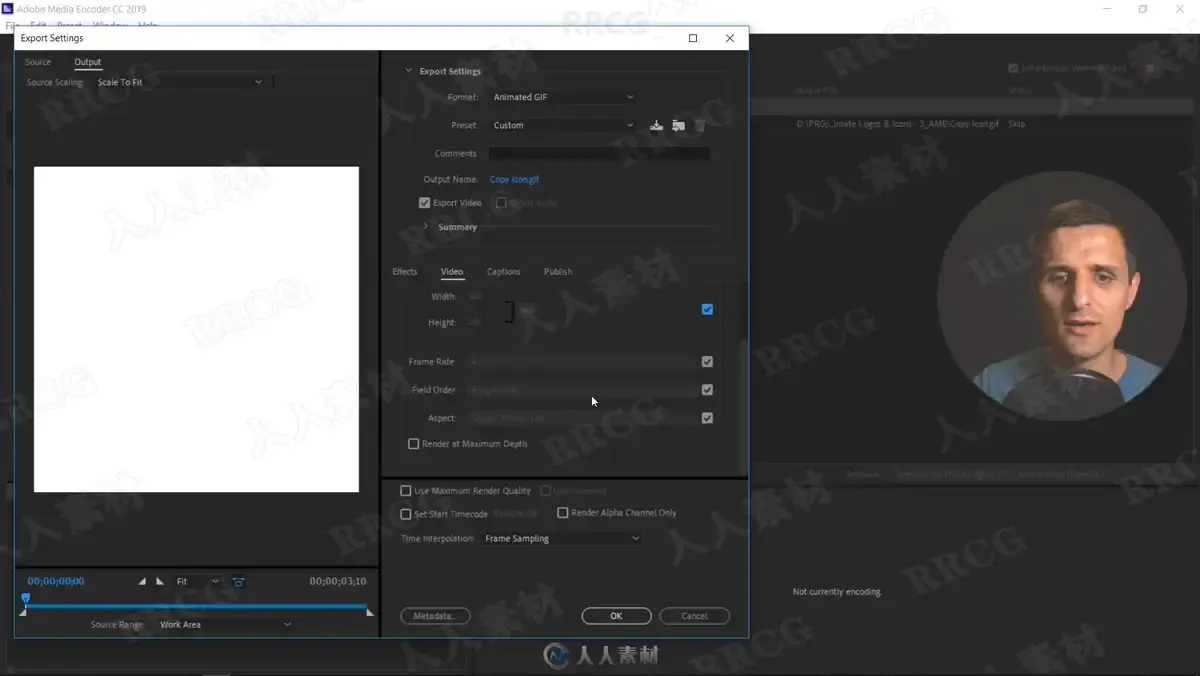Enable Render at Maximum Depth
The width and height of the screenshot is (1200, 676).
(413, 444)
